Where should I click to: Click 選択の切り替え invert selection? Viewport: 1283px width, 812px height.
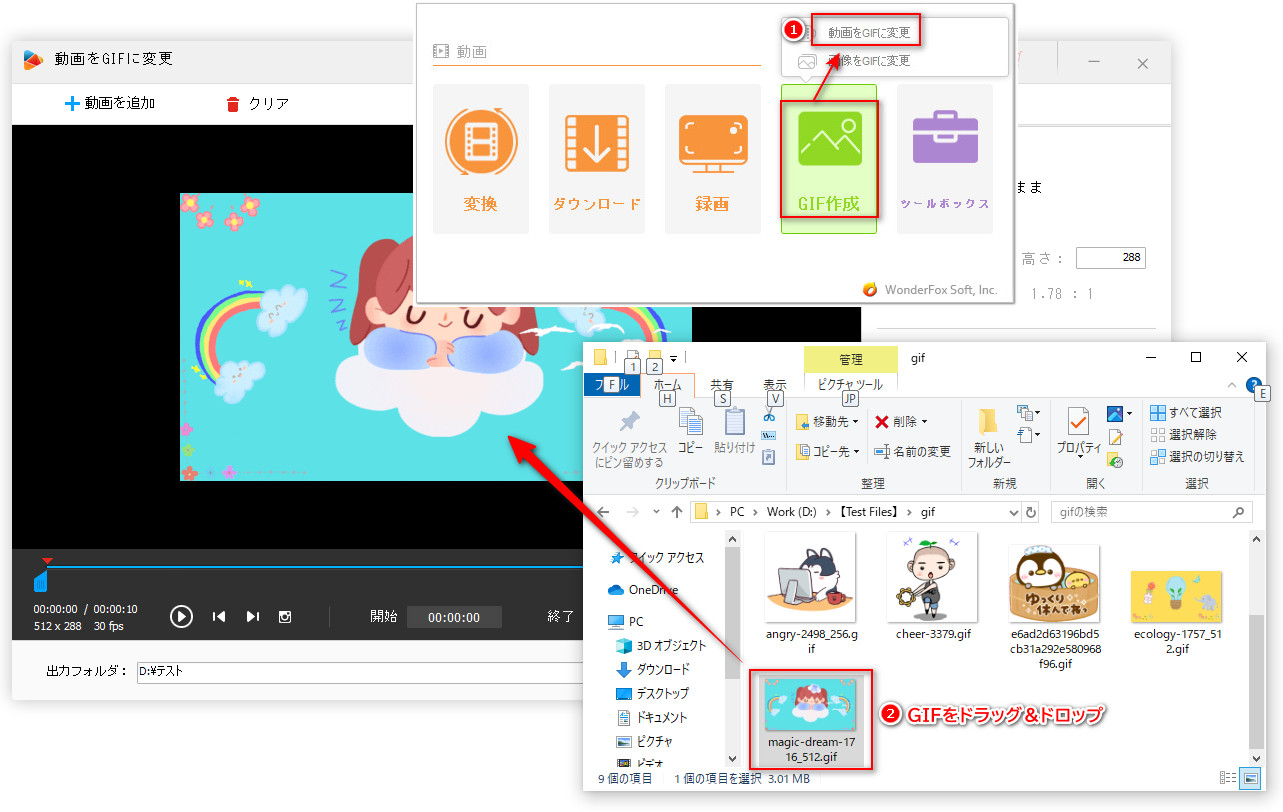1197,457
